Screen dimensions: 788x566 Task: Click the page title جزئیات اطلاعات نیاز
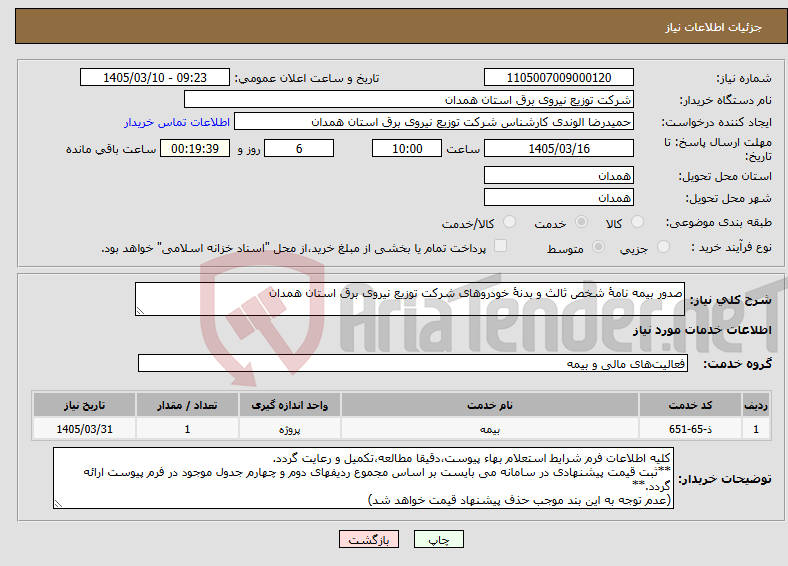[714, 27]
